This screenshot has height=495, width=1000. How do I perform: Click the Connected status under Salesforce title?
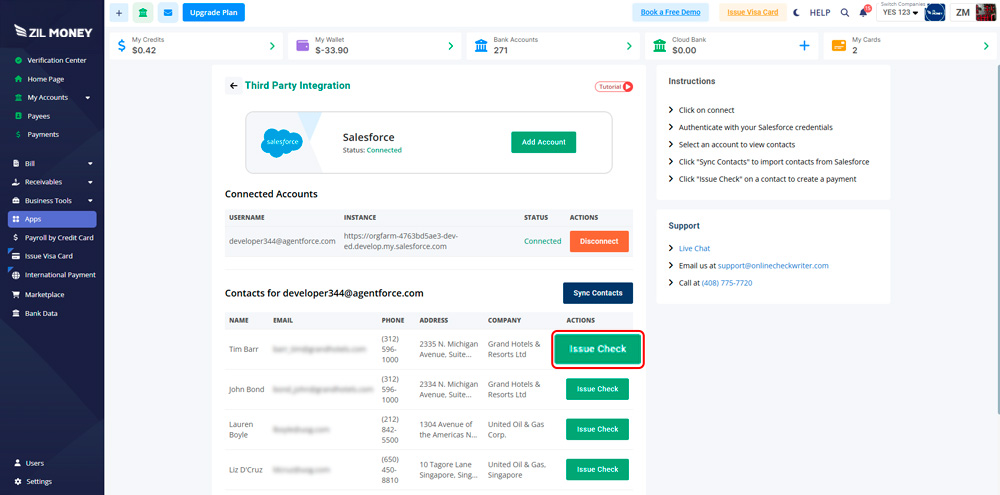384,151
